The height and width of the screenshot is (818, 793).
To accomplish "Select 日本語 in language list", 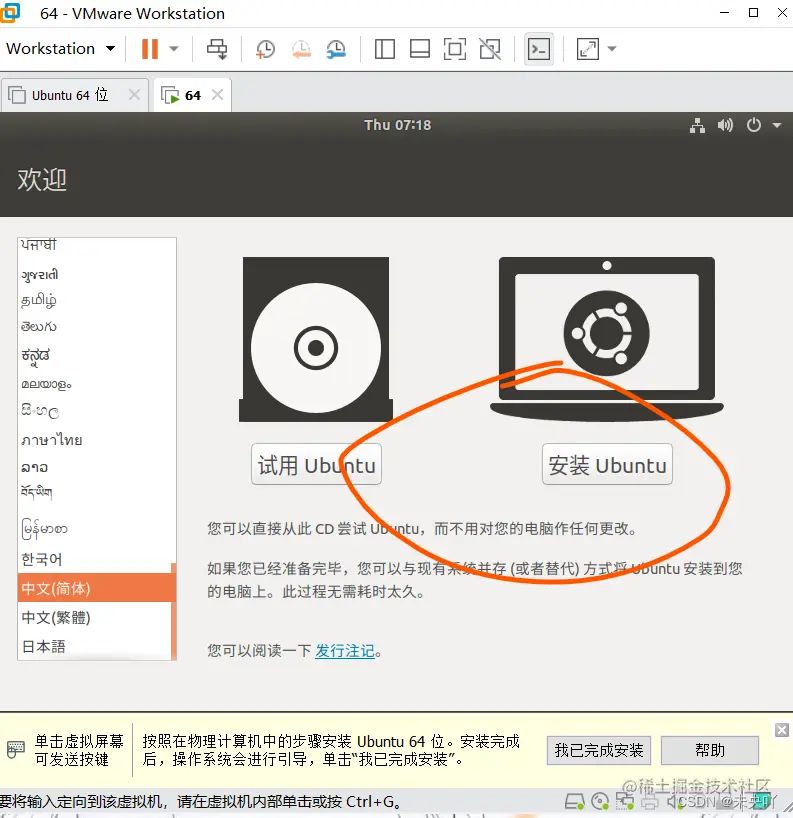I will tap(94, 646).
